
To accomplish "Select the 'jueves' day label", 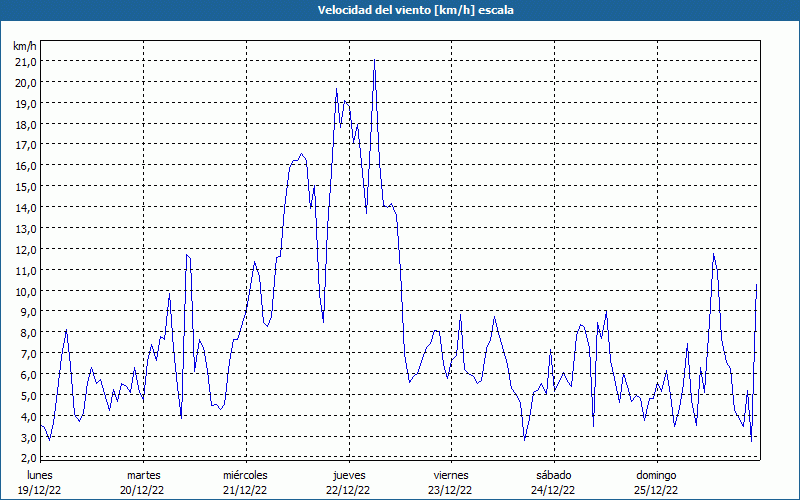I will click(349, 476).
